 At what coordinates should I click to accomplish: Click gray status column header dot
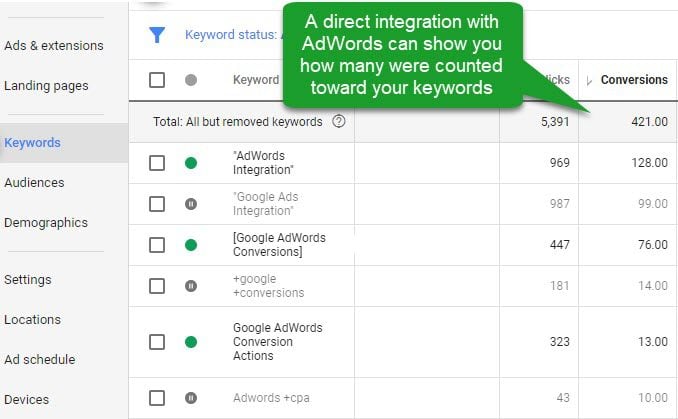[x=191, y=80]
